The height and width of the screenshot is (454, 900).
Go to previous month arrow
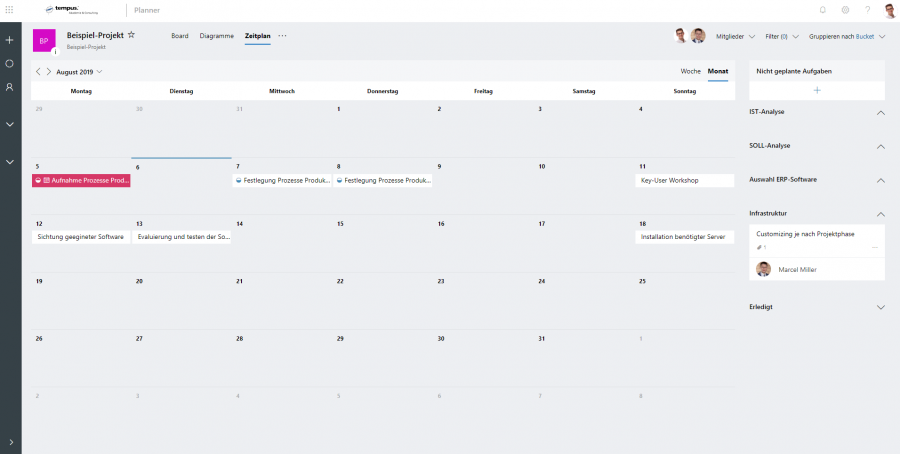38,72
